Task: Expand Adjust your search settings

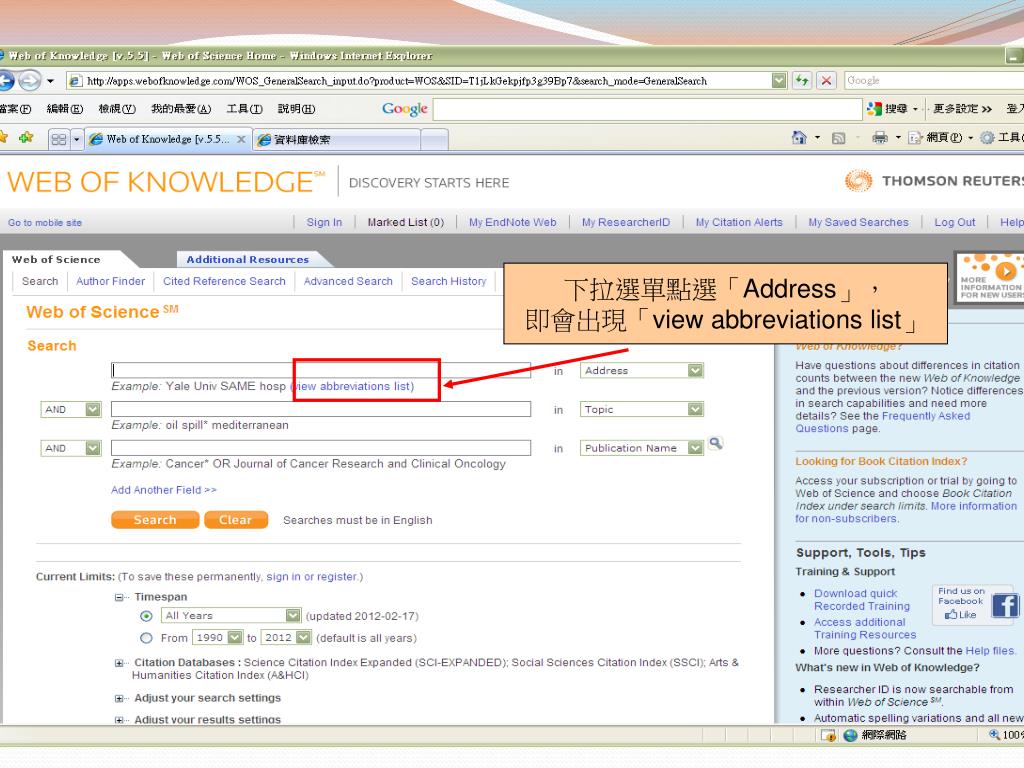Action: pyautogui.click(x=119, y=699)
